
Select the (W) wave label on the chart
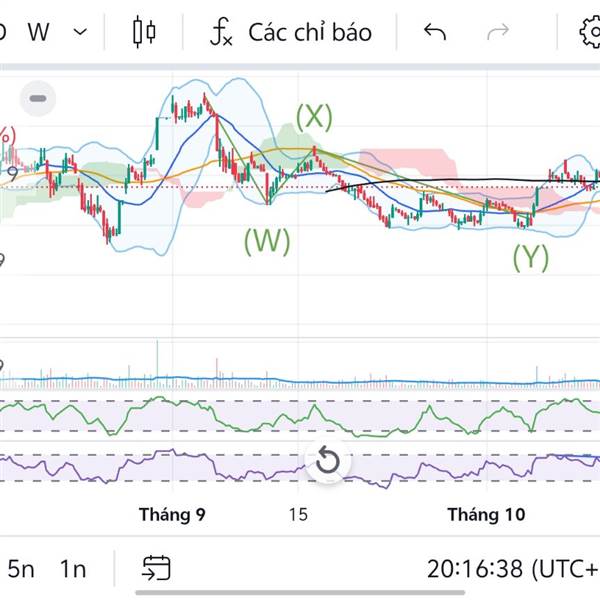267,240
